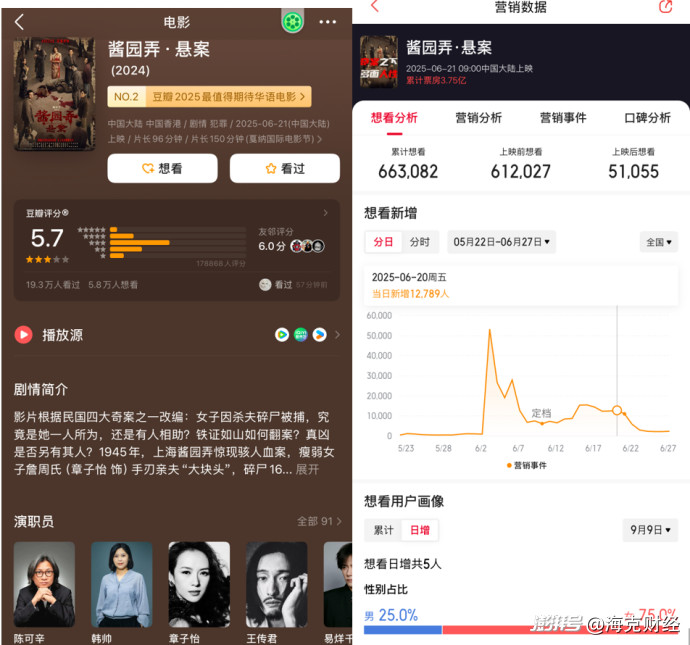Image resolution: width=690 pixels, height=645 pixels.
Task: Switch to the 口碑分析 tab
Action: (x=647, y=118)
